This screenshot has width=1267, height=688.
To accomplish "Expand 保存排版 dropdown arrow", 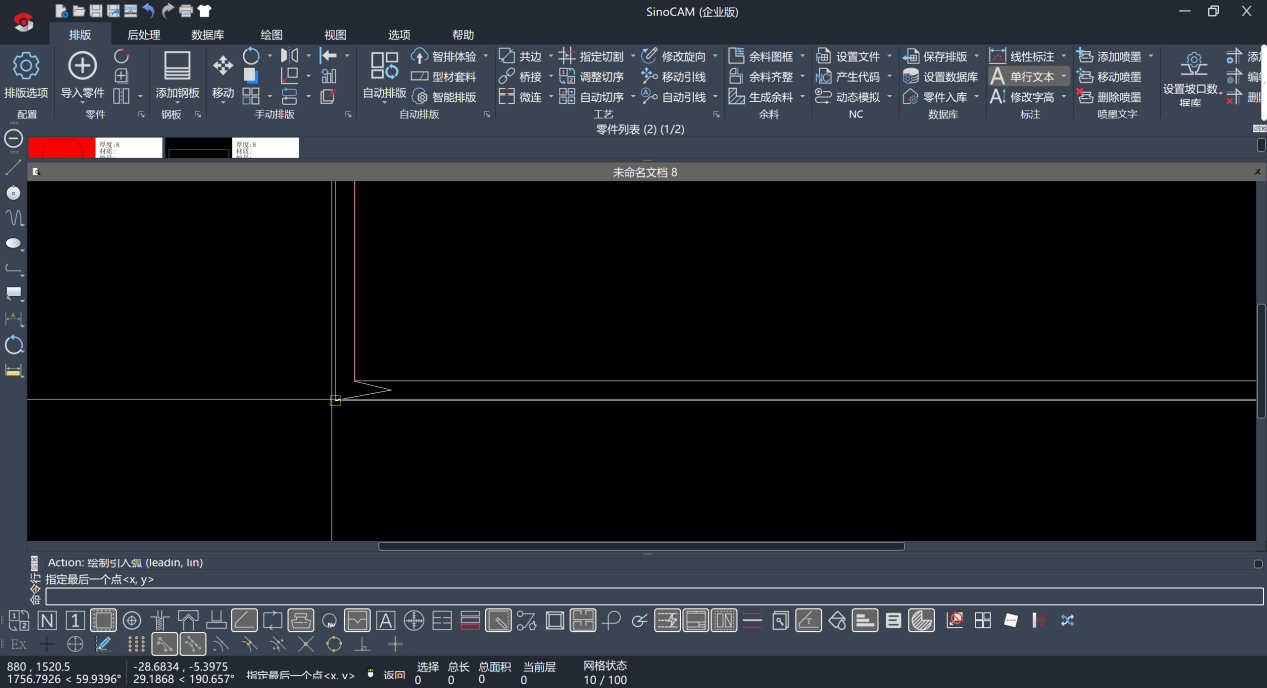I will [x=976, y=57].
